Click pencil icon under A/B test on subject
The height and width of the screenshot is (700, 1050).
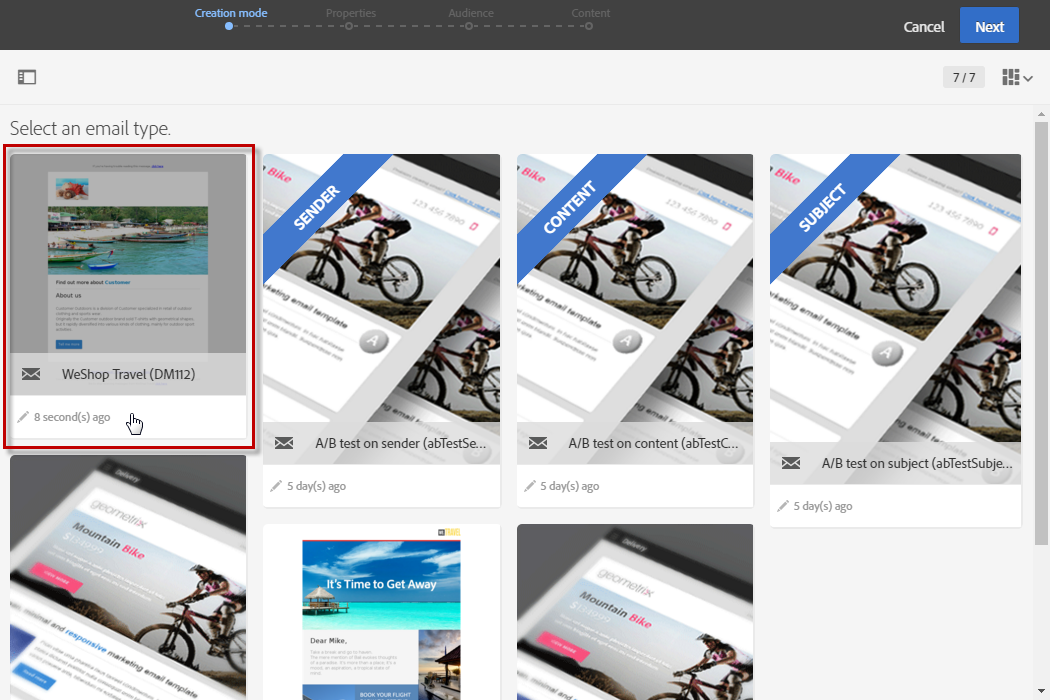[x=783, y=506]
